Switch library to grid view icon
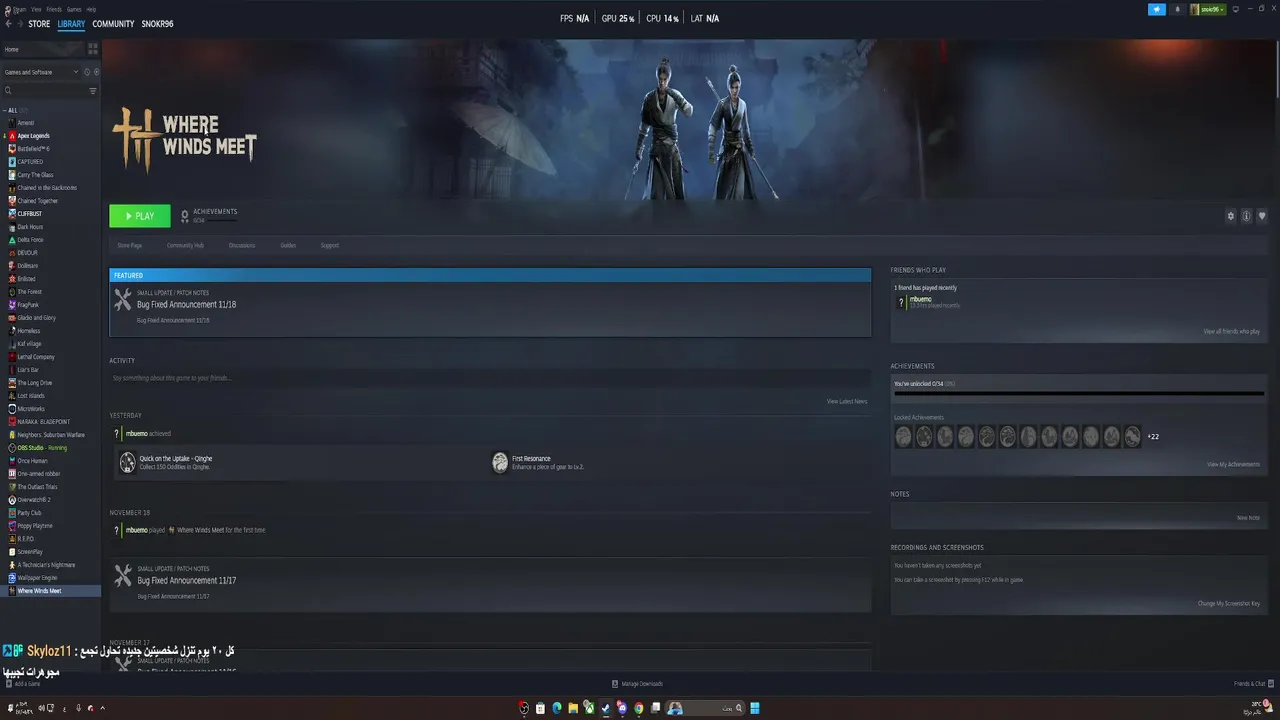1280x720 pixels. click(93, 48)
